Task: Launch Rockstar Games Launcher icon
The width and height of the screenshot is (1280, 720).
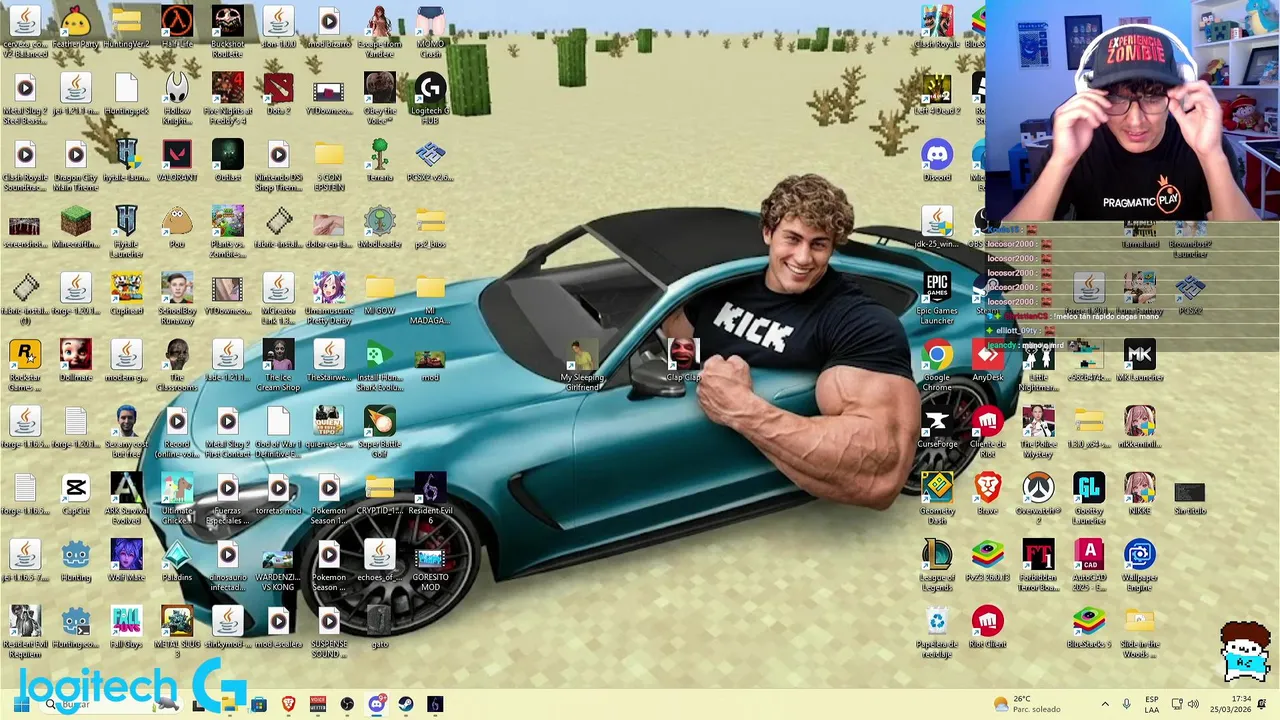Action: coord(25,366)
